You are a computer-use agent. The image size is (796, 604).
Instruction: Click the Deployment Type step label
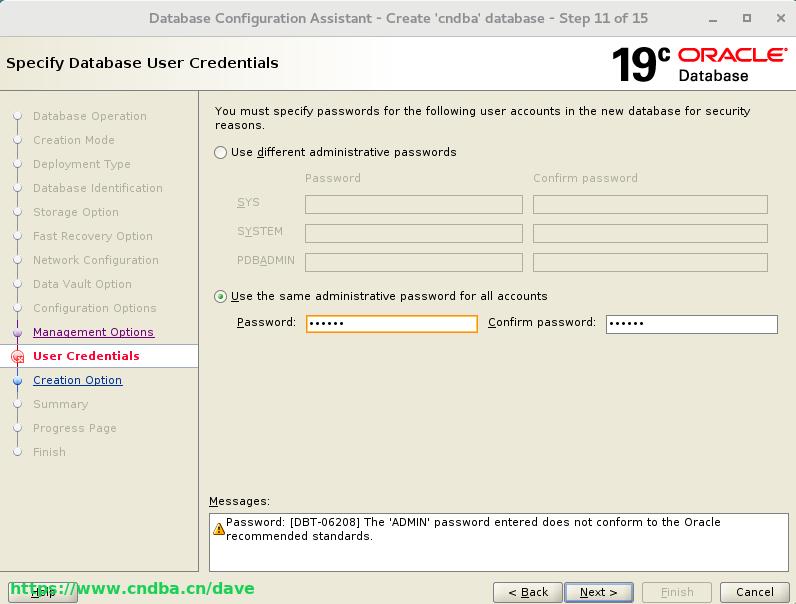(82, 164)
